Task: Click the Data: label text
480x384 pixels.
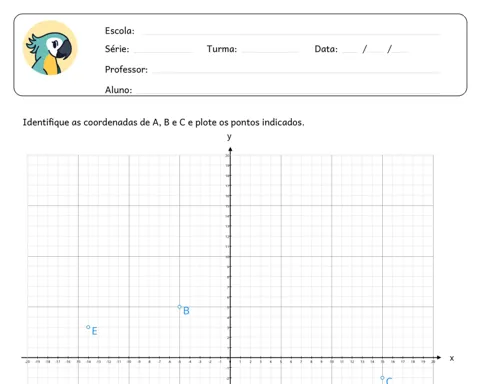Action: 326,49
